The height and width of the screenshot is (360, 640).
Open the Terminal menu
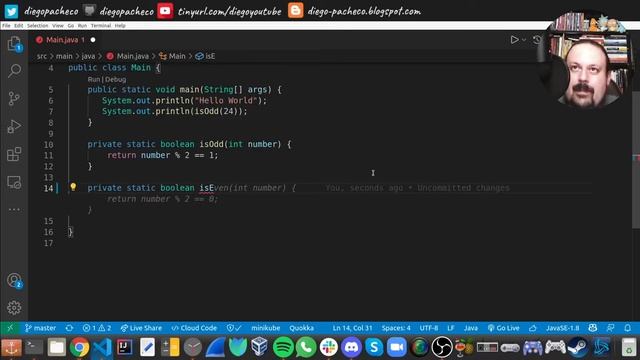click(101, 25)
